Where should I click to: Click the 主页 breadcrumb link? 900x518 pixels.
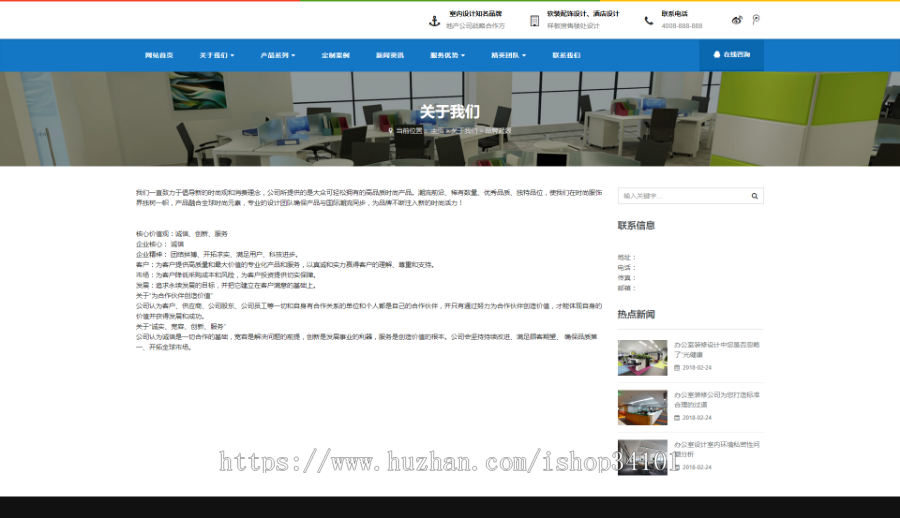(x=437, y=131)
